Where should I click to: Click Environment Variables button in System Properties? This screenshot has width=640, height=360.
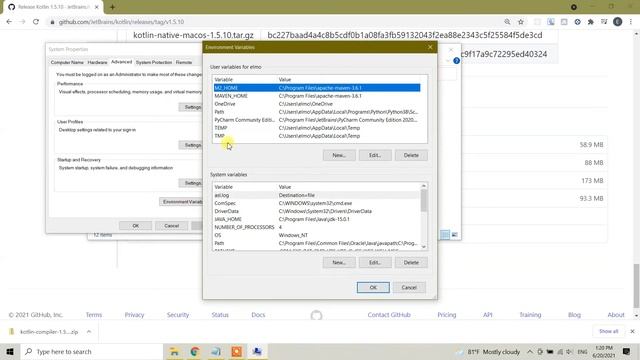coord(181,202)
